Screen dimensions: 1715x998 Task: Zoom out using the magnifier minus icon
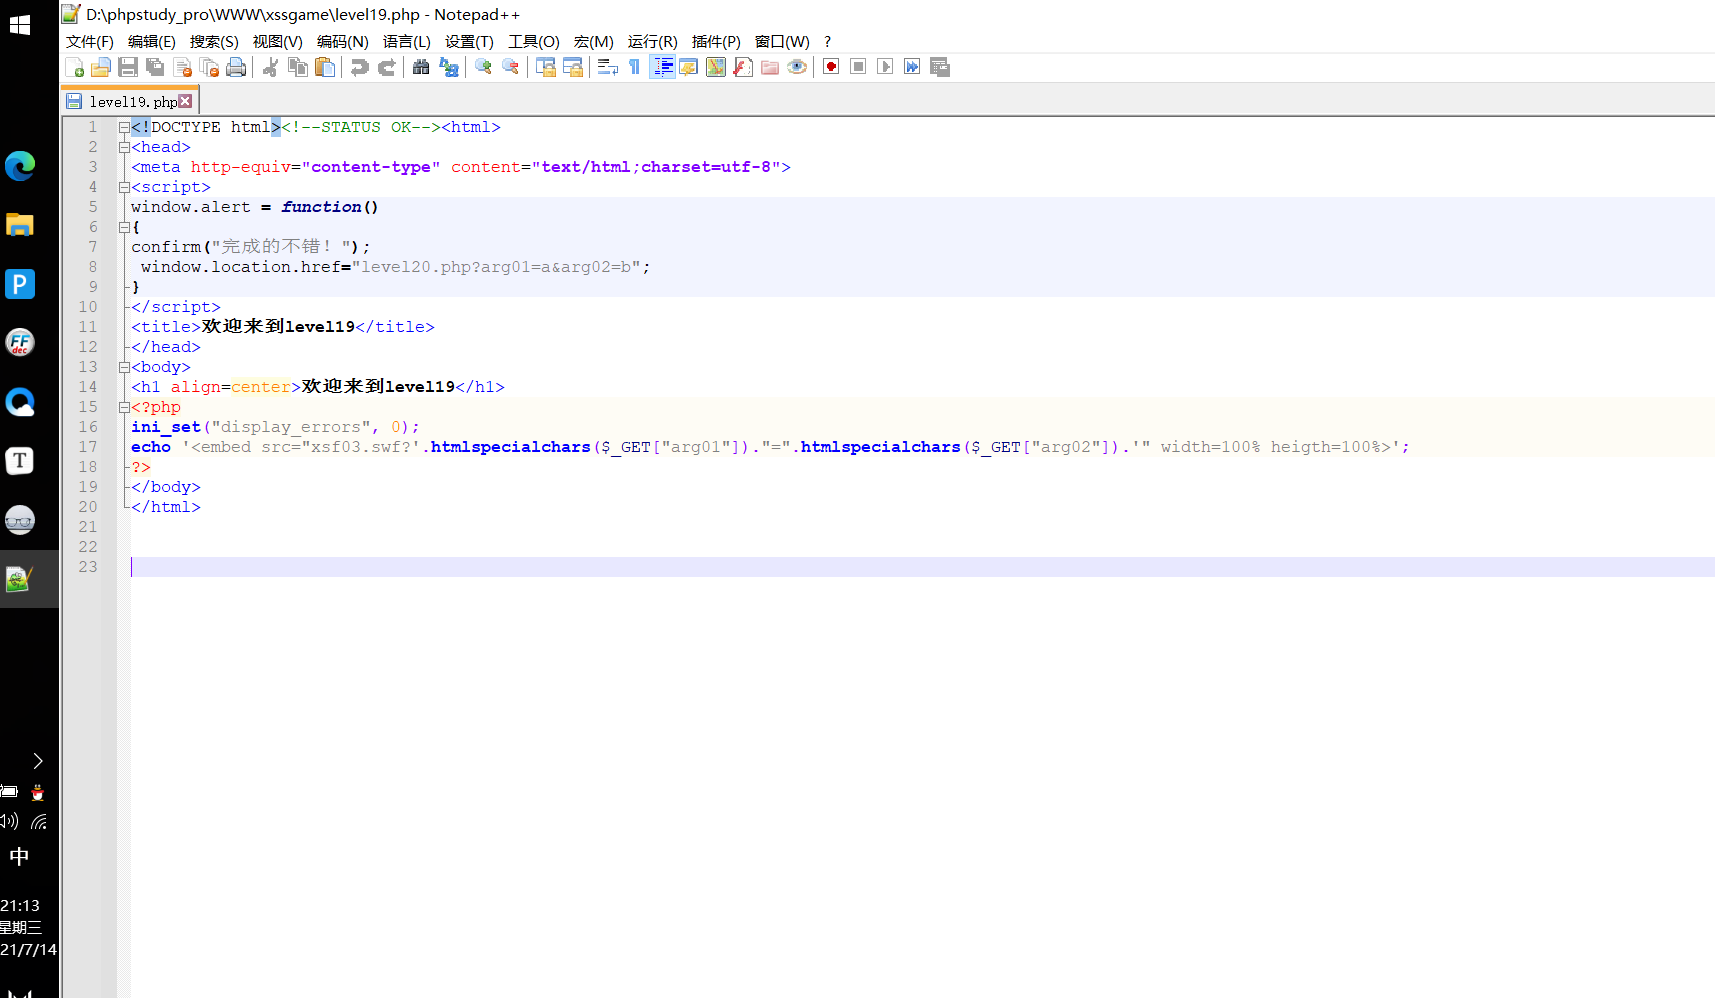click(x=510, y=67)
